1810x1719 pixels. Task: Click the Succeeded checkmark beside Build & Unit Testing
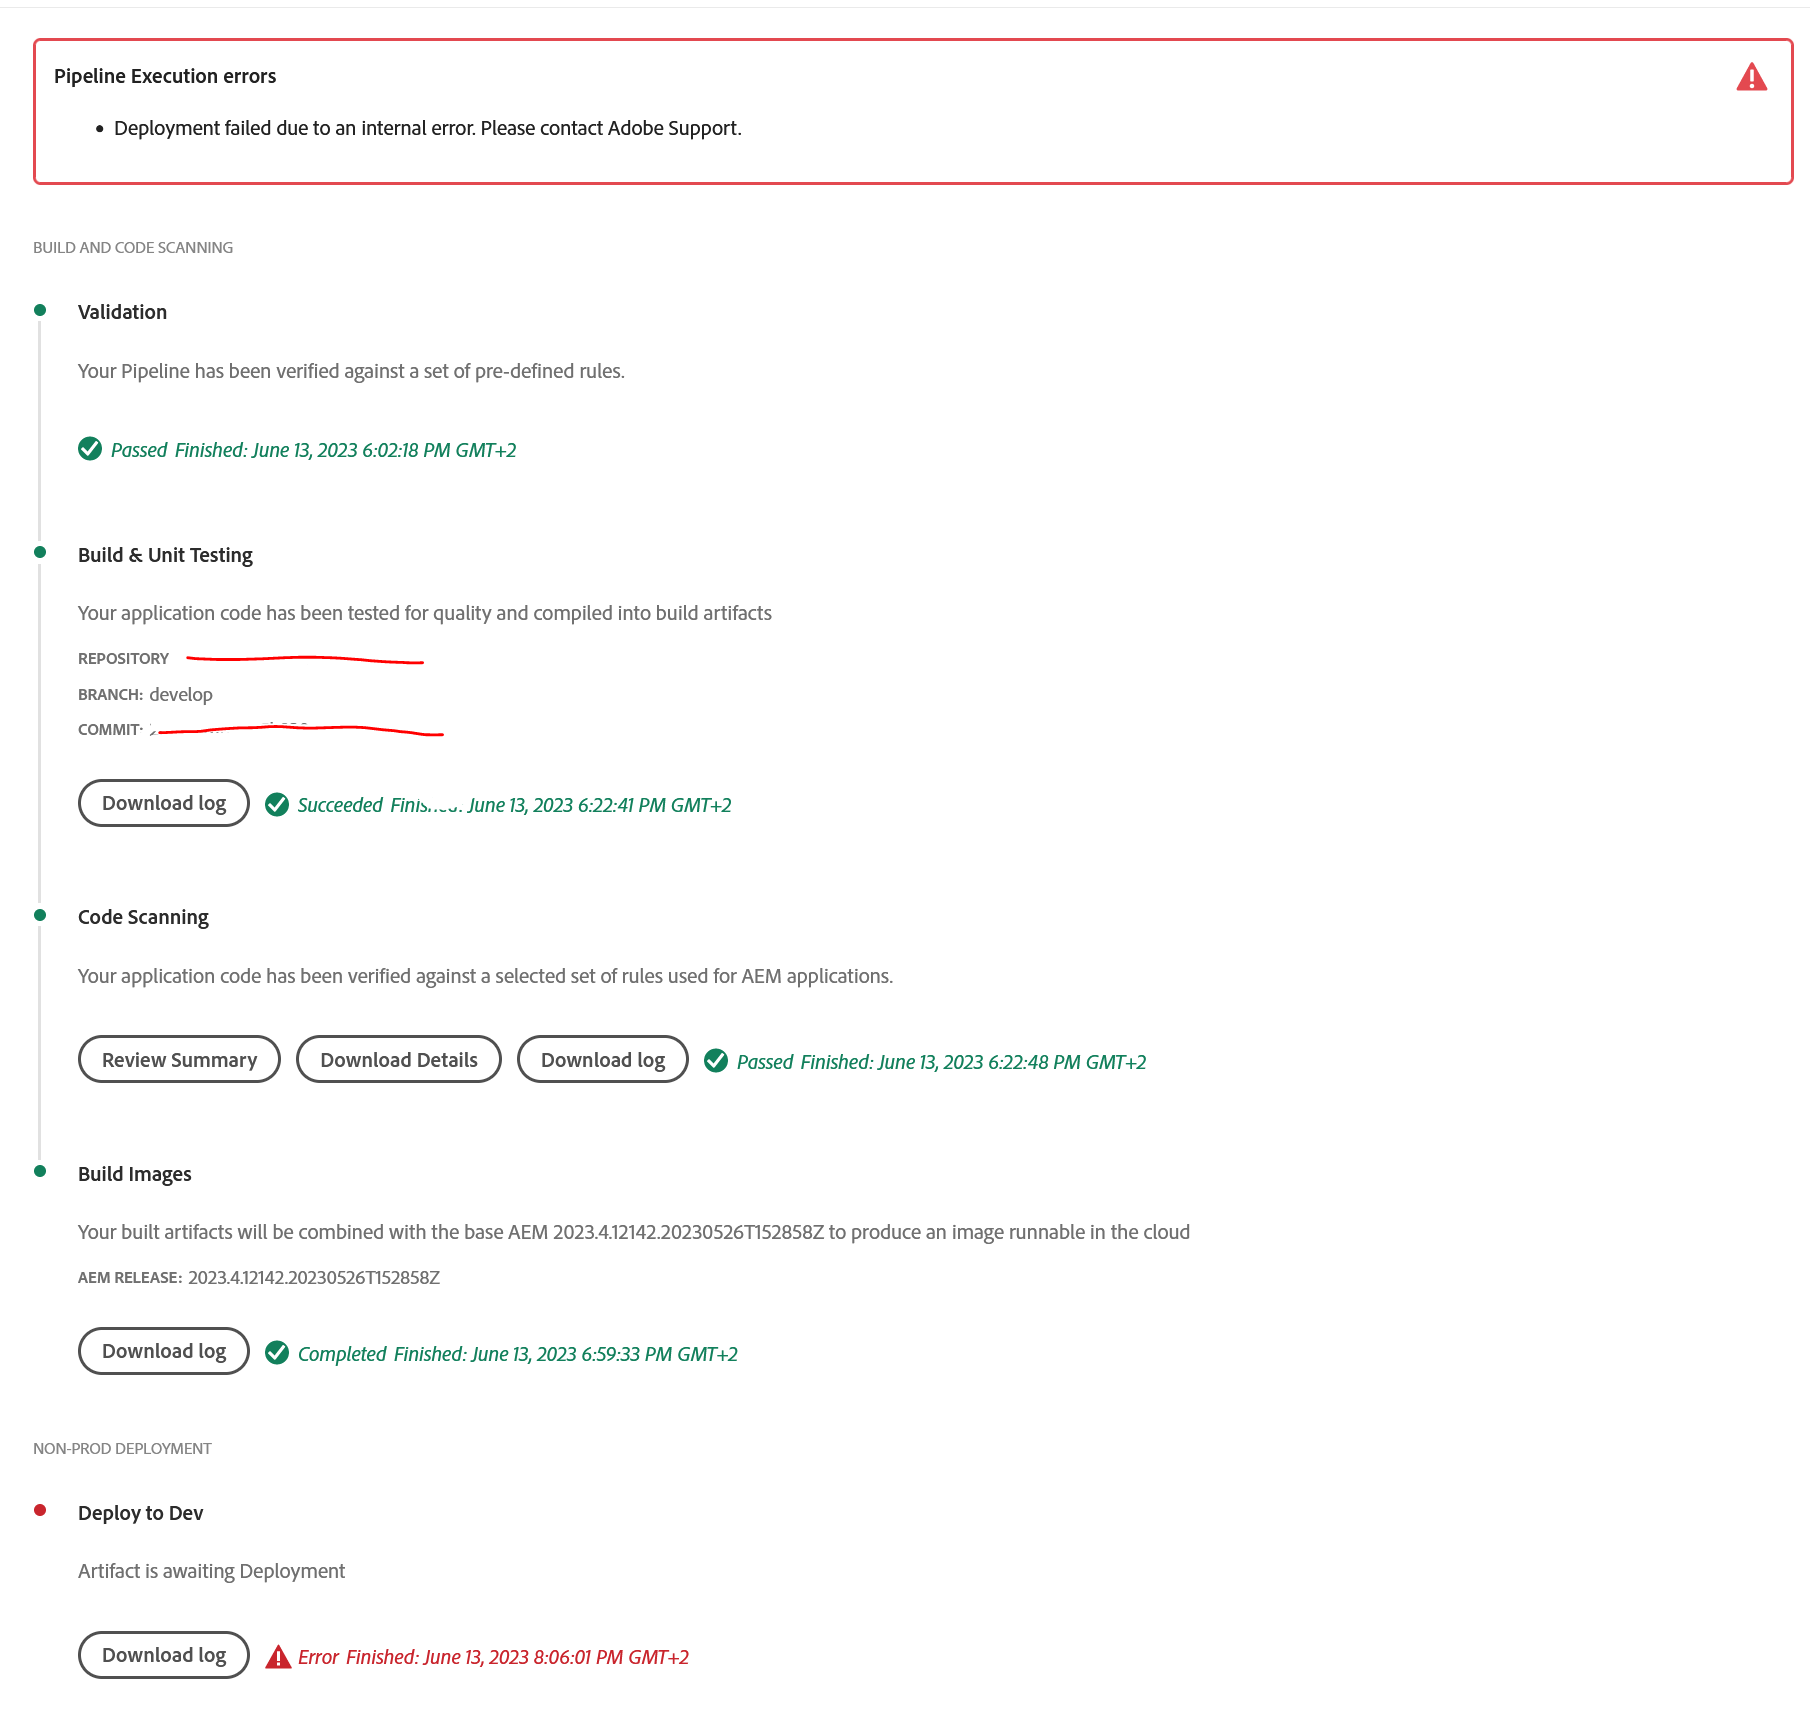pyautogui.click(x=277, y=804)
